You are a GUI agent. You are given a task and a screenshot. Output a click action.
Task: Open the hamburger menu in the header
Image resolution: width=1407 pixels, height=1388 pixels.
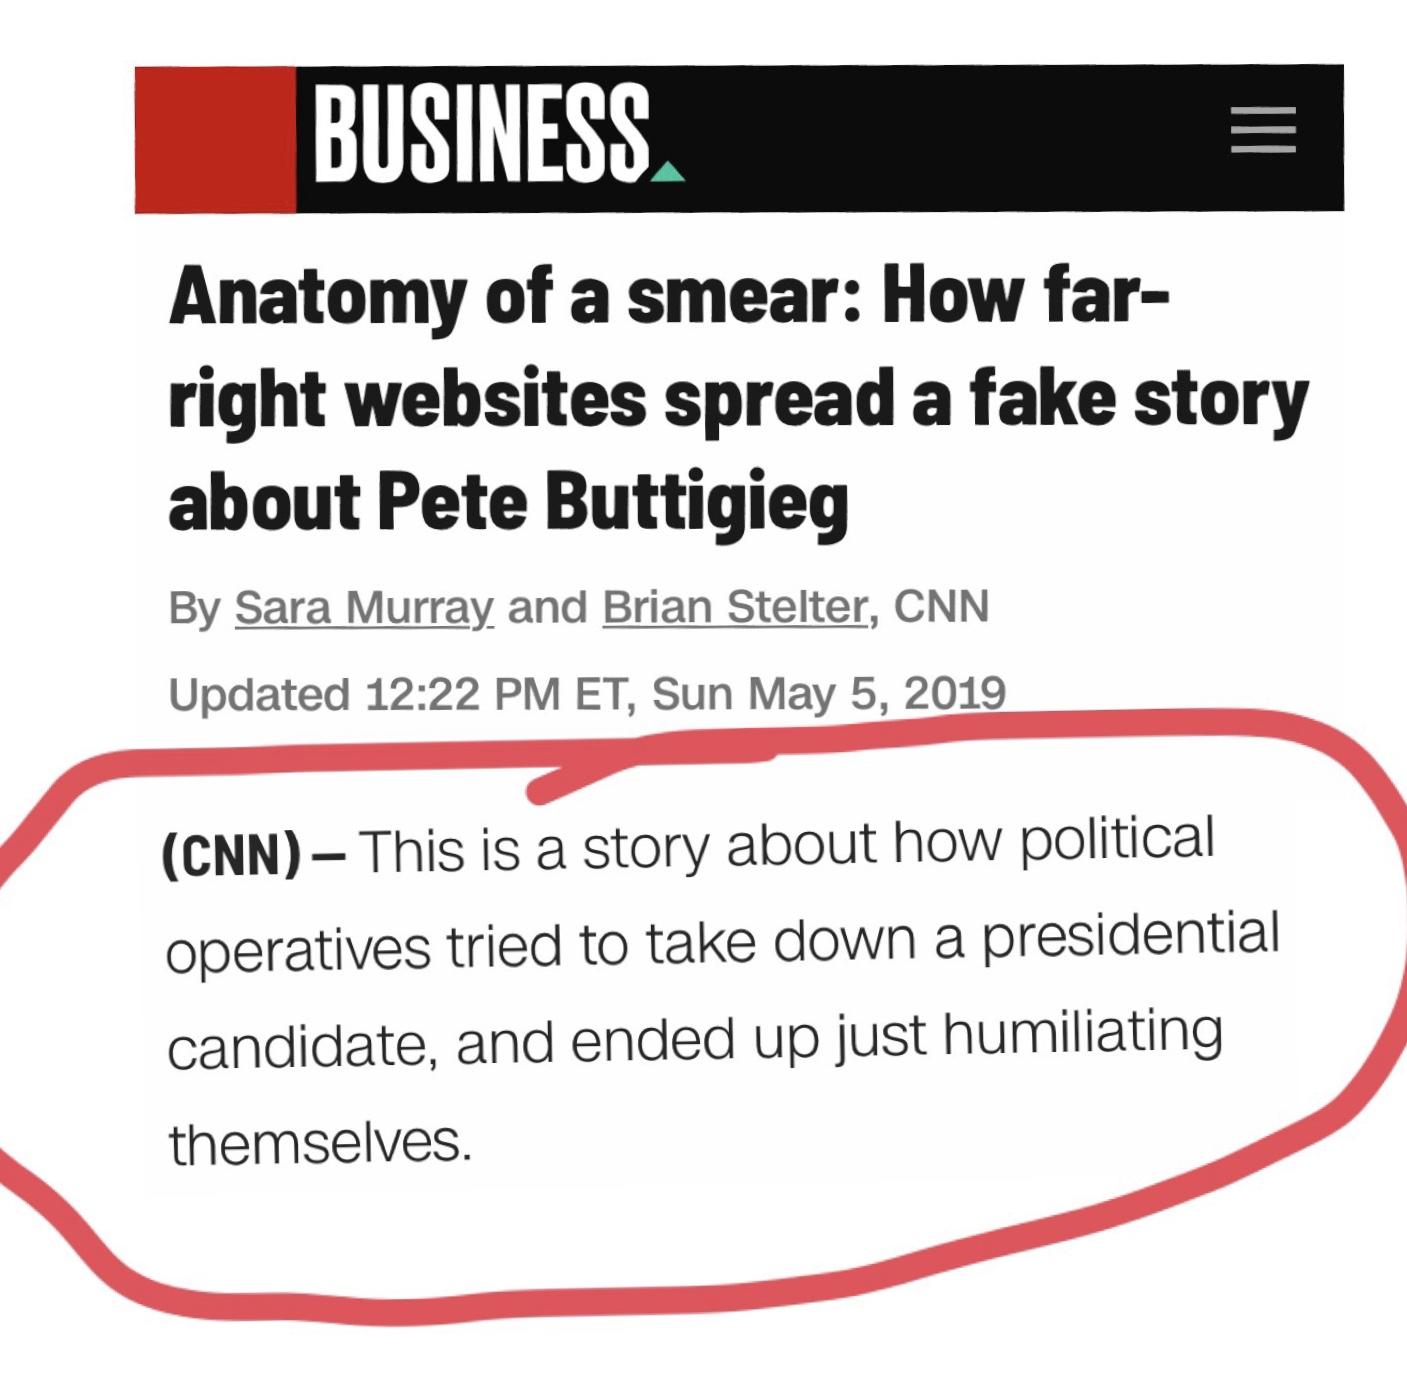(1262, 130)
